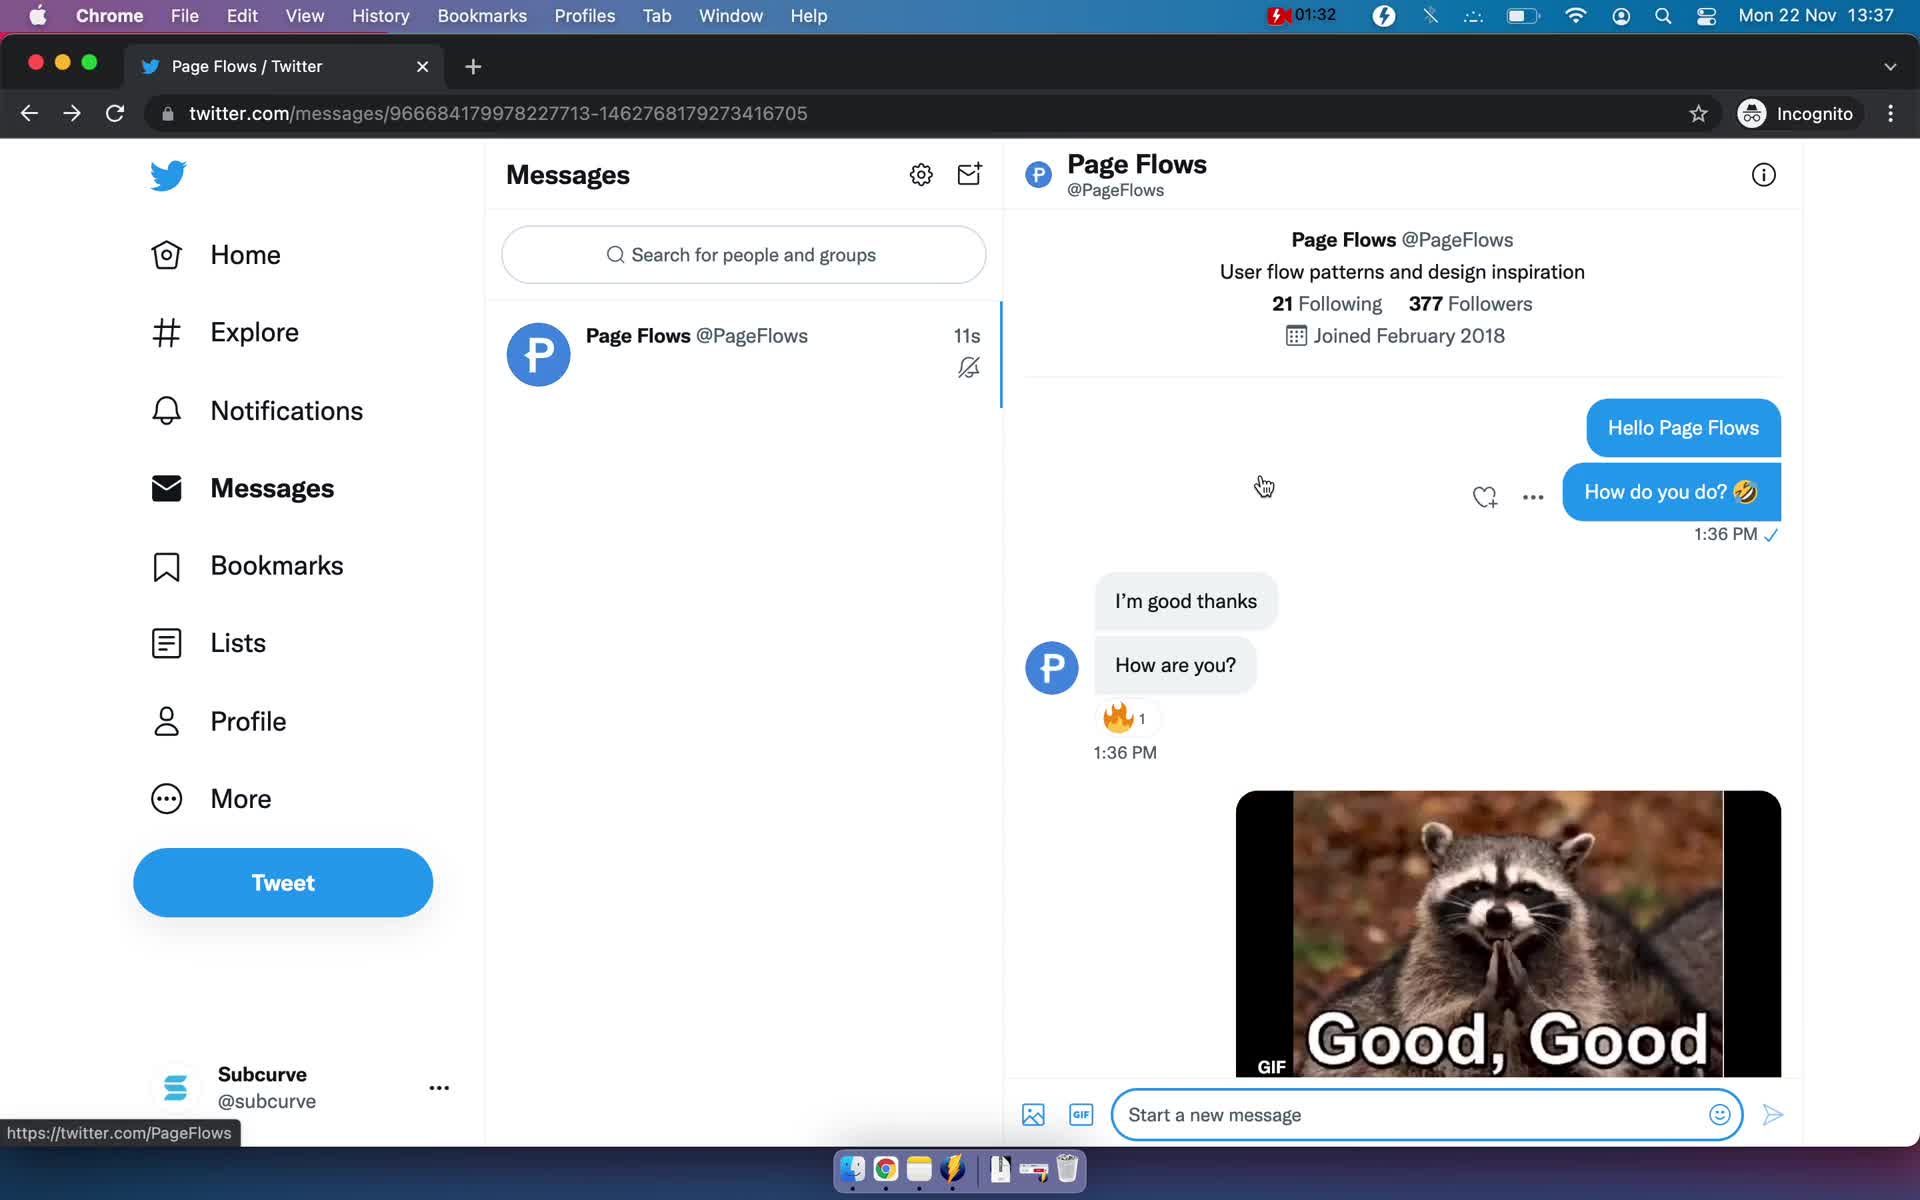Open the more options ellipsis on chat bubble
Screen dimensions: 1920x1200
[x=1533, y=495]
